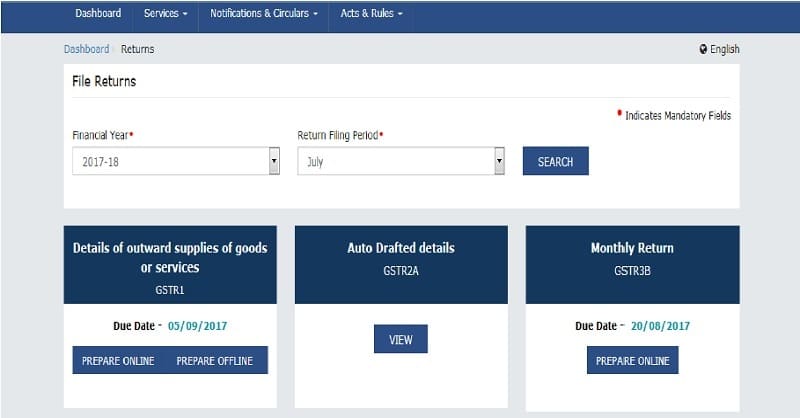Go to Dashboard in top navigation bar
800x418 pixels.
98,13
